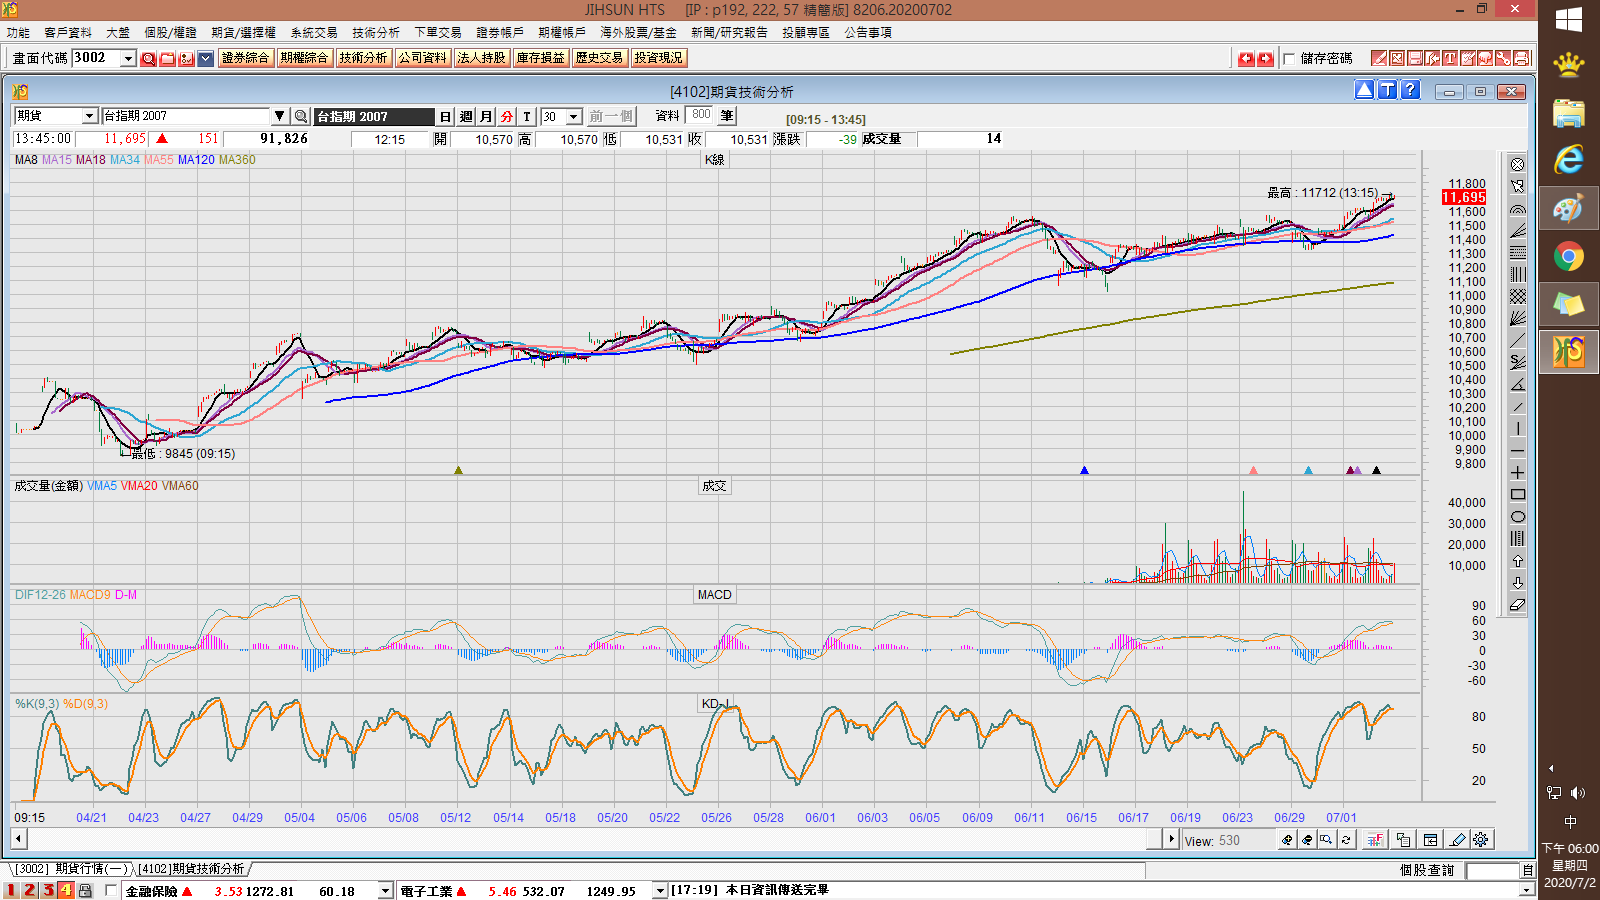Switch to the [3002] 期貨行情(一) tab
1600x900 pixels.
click(72, 869)
